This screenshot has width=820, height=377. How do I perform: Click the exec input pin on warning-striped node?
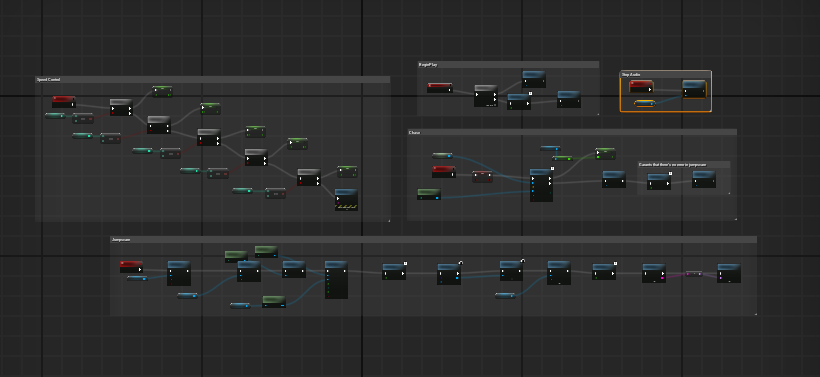338,199
